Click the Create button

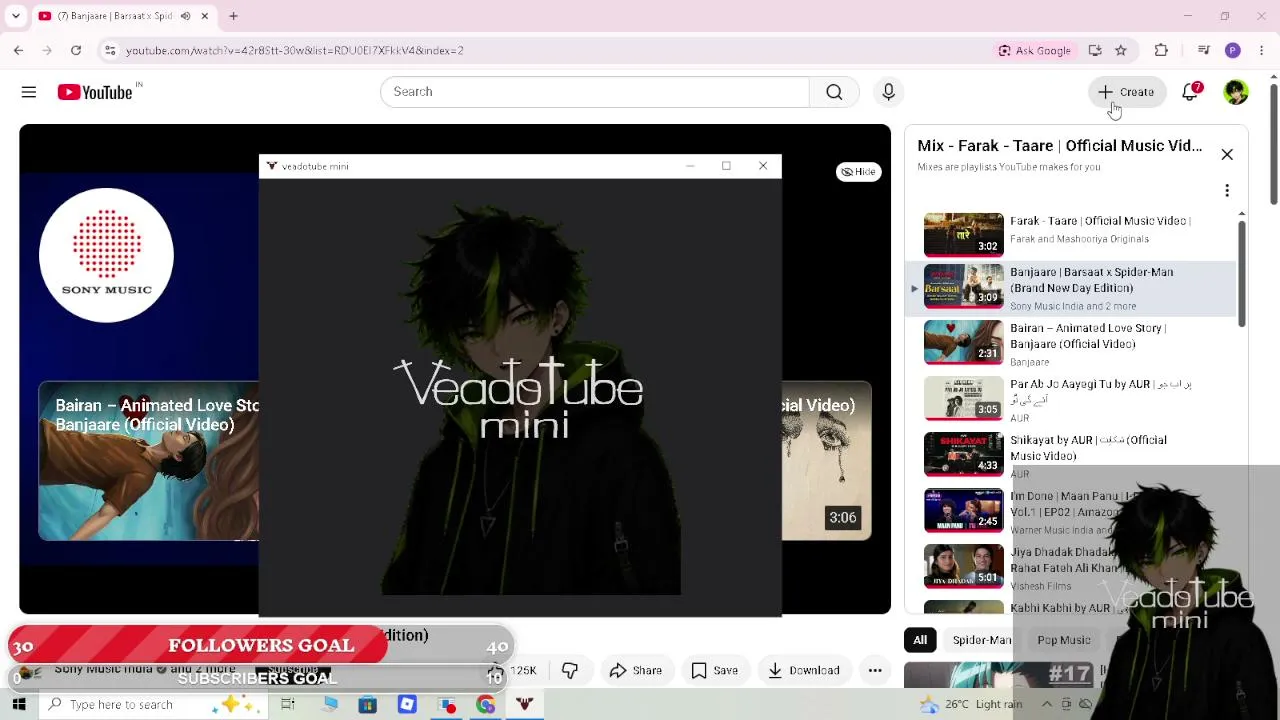[1127, 92]
